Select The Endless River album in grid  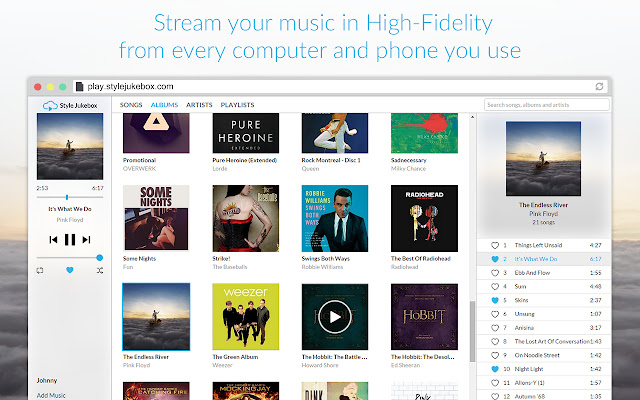point(156,317)
